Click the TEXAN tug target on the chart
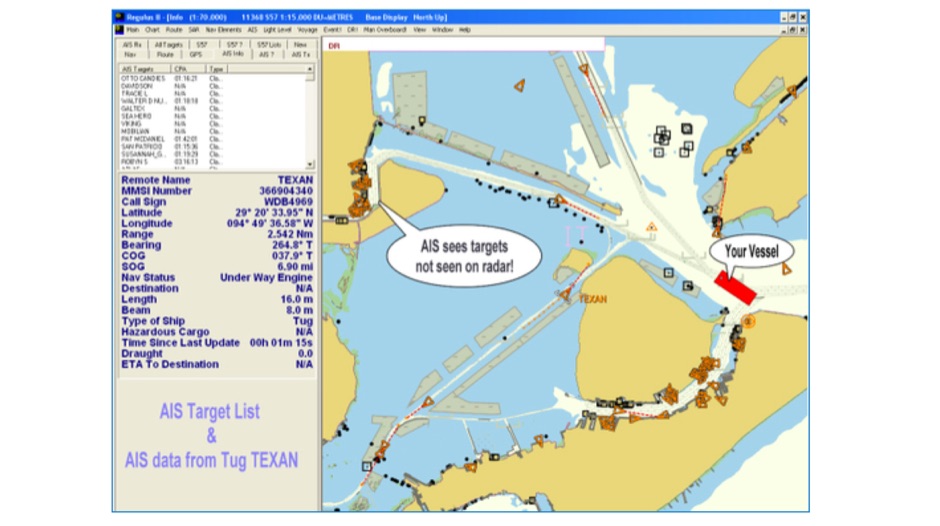Screen dimensions: 940x526 click(x=565, y=294)
